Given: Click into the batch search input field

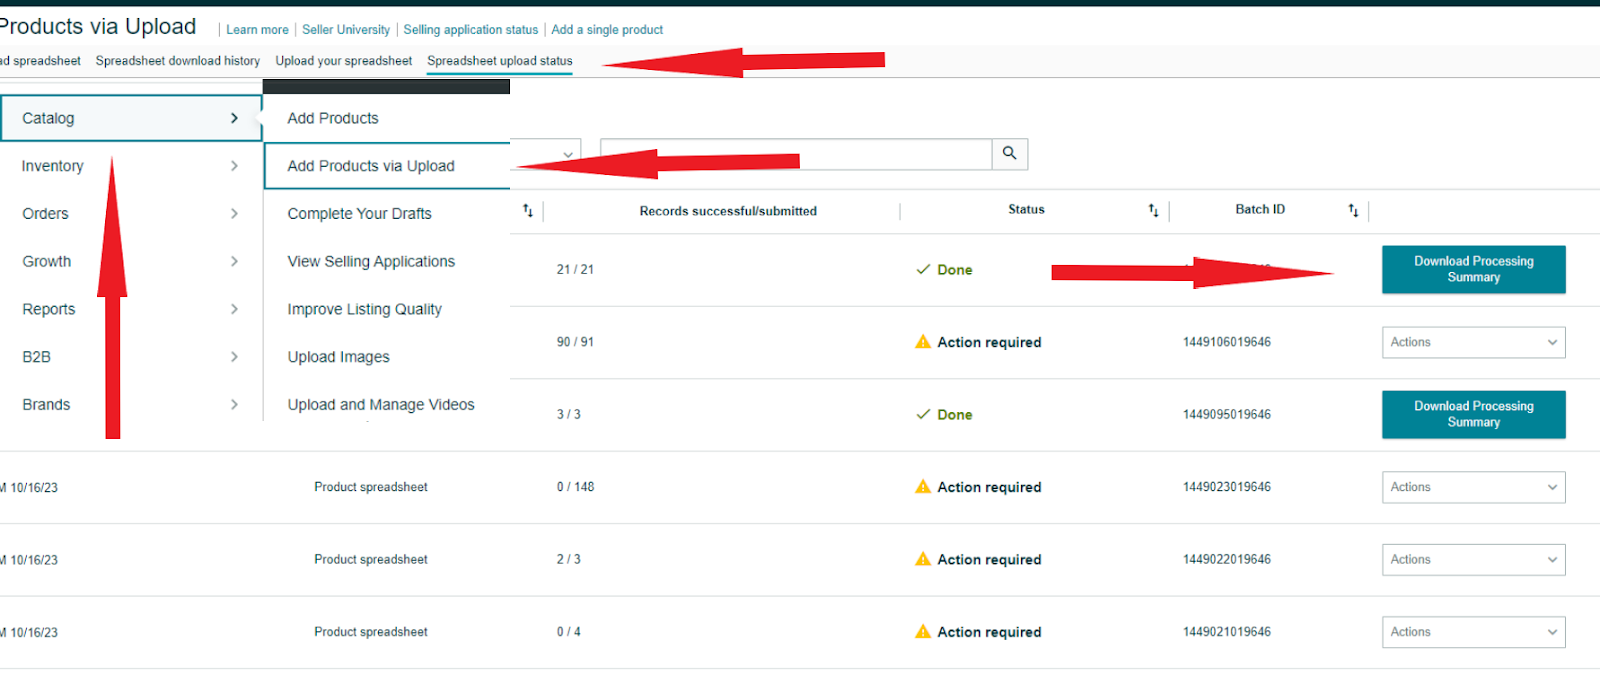Looking at the screenshot, I should point(796,154).
